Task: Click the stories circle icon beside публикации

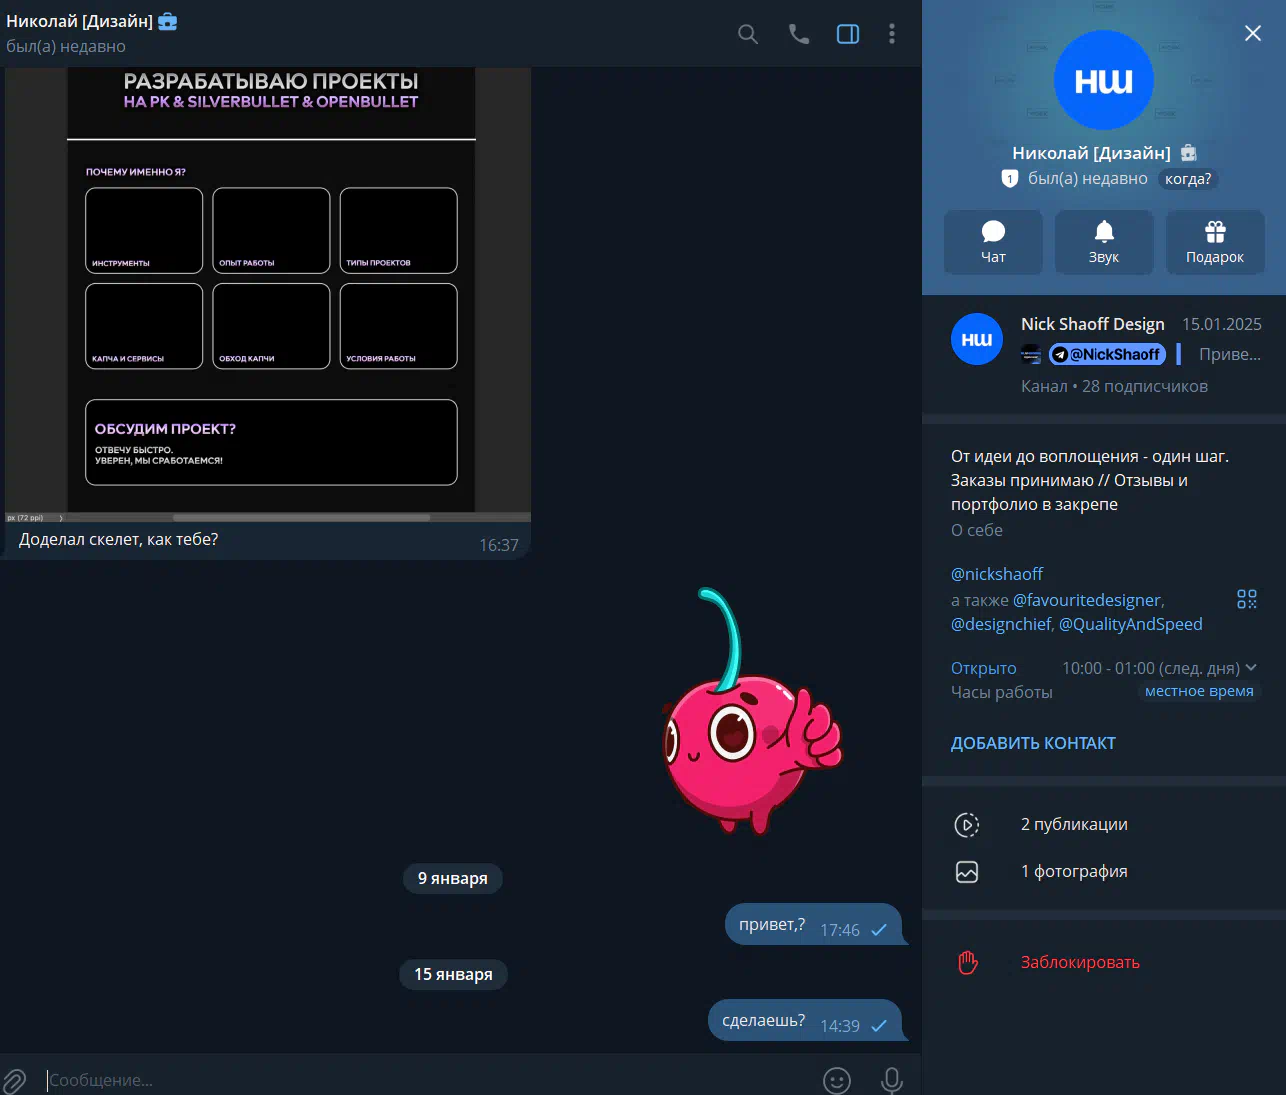Action: pyautogui.click(x=967, y=824)
